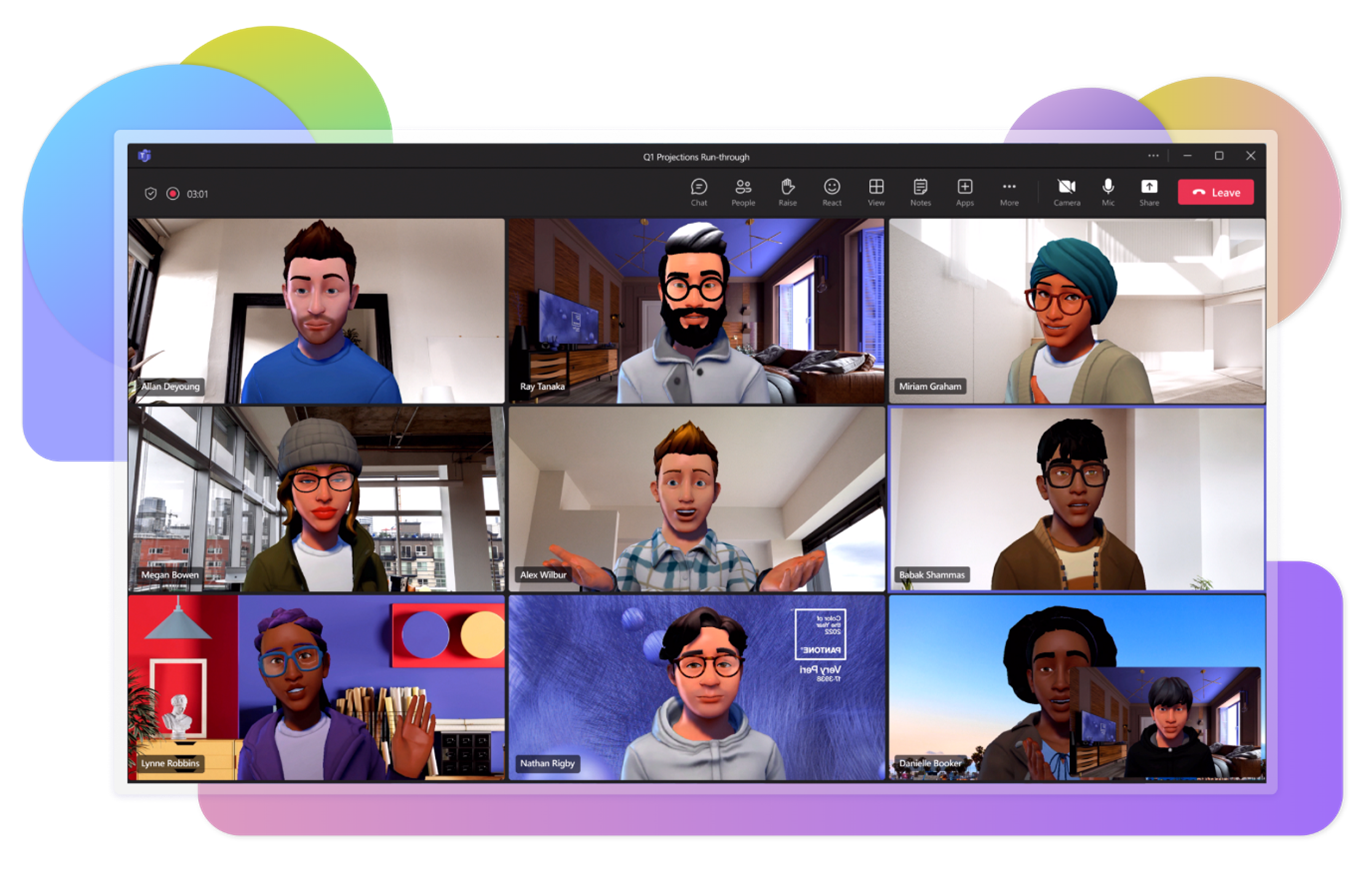Click Babak Shammas's highlighted video tile
This screenshot has width=1370, height=871.
(x=1075, y=500)
